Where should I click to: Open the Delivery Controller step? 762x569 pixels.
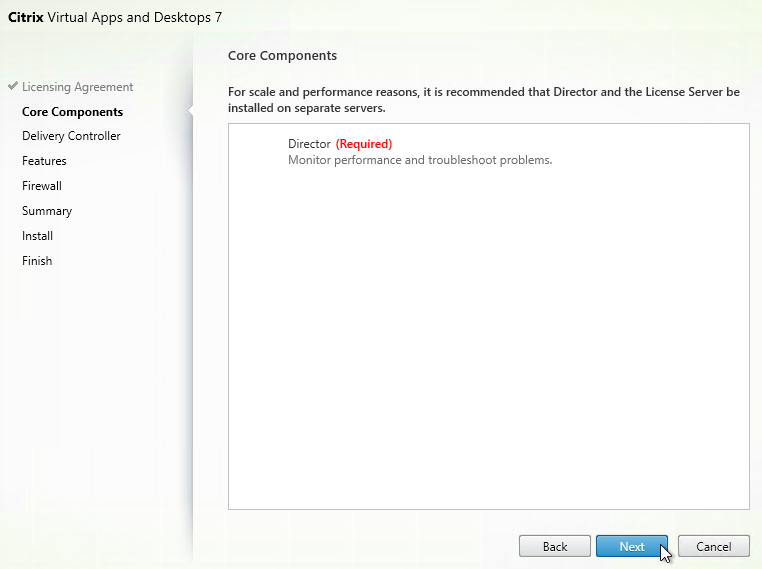[71, 136]
